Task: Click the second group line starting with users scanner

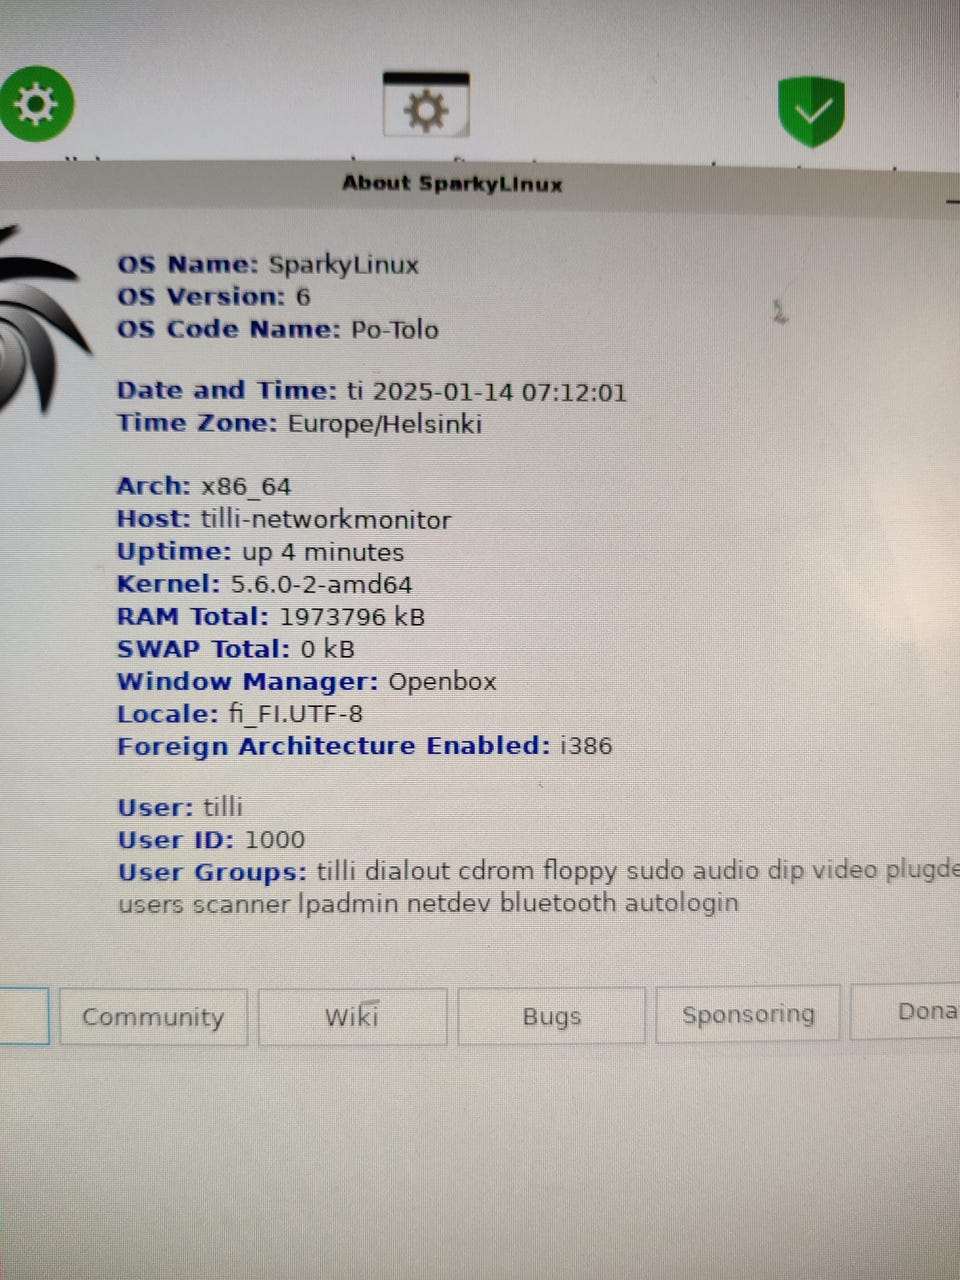Action: (428, 903)
